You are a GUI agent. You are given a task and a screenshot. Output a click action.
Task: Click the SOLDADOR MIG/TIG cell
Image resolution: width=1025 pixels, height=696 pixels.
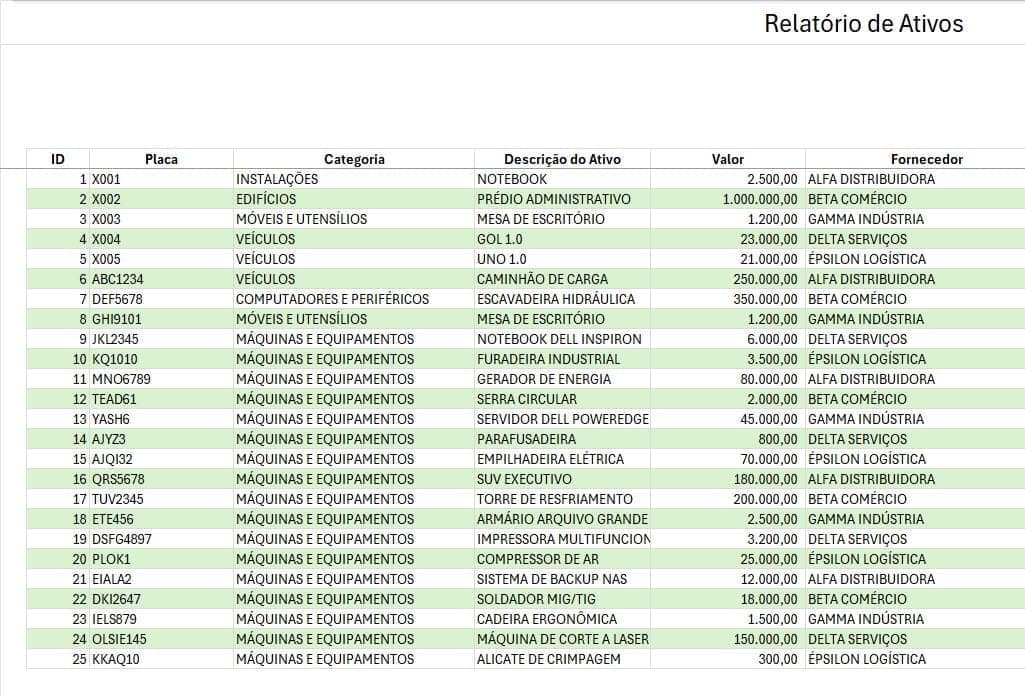(x=562, y=599)
